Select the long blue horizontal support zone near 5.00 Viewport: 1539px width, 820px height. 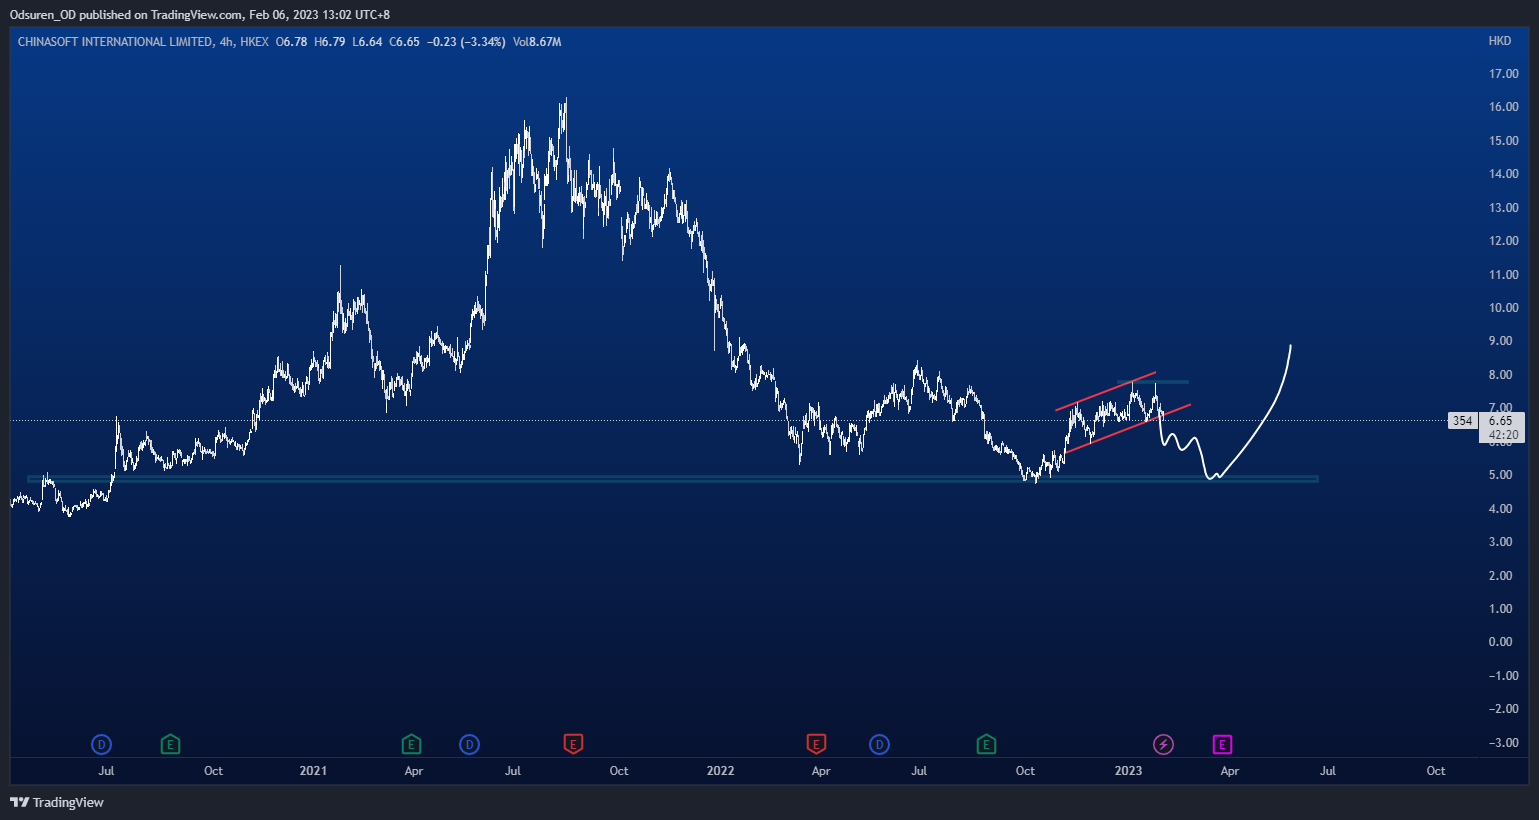pyautogui.click(x=673, y=479)
